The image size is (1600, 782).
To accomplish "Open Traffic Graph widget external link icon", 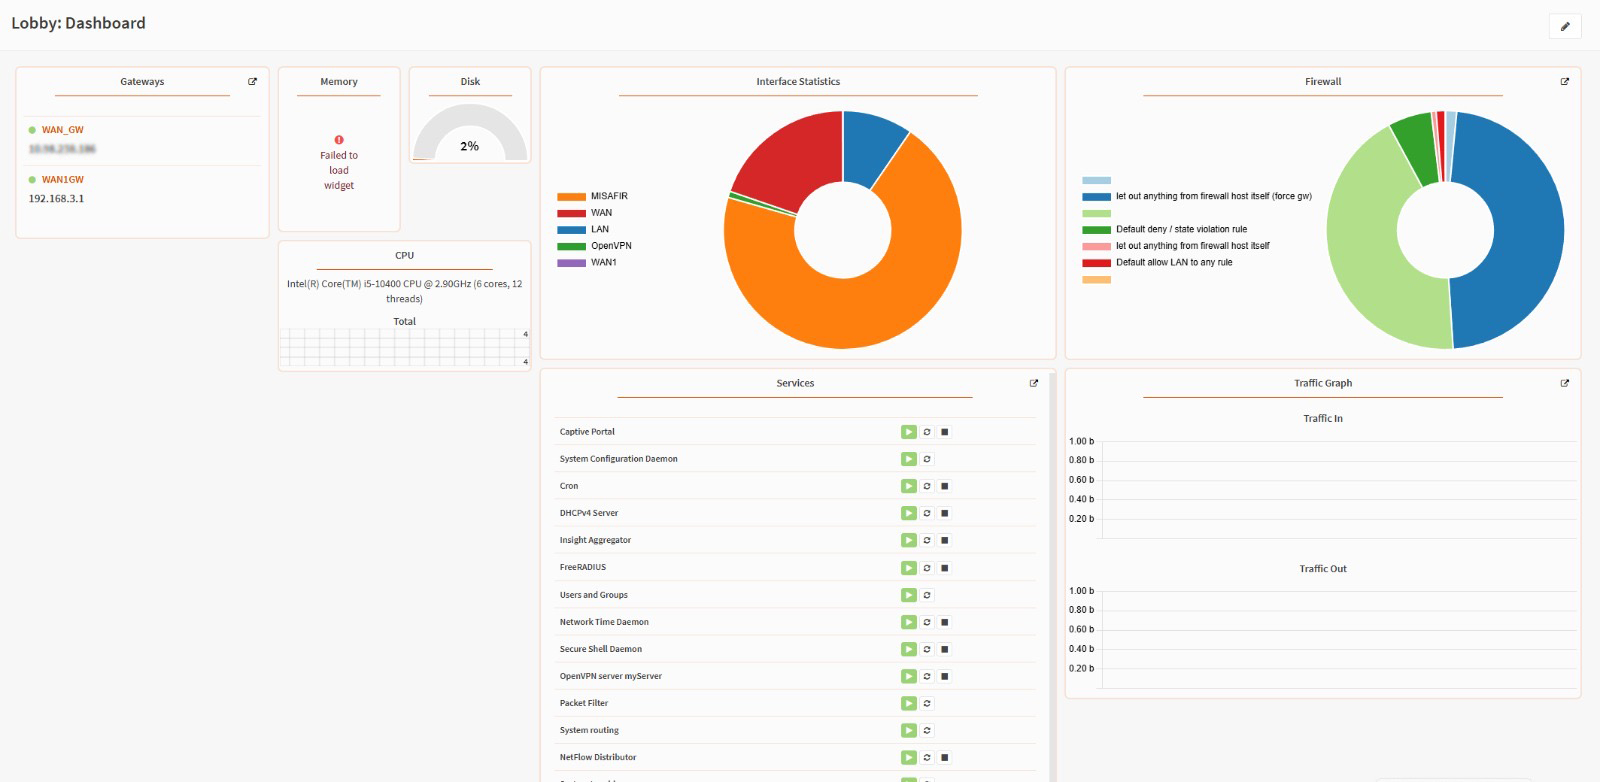I will [x=1565, y=383].
